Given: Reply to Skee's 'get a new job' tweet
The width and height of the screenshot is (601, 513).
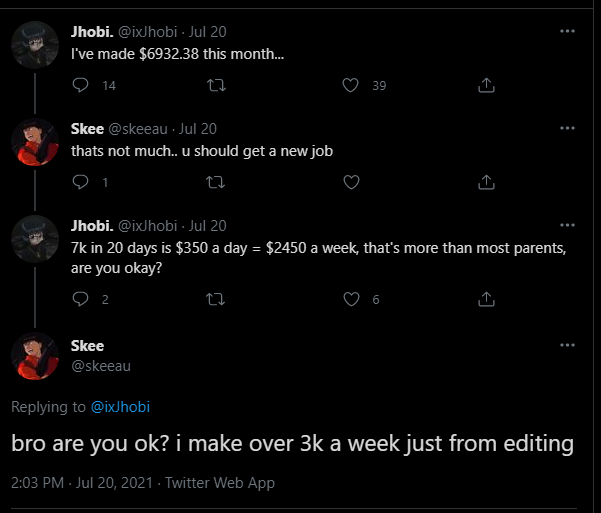Looking at the screenshot, I should pyautogui.click(x=81, y=182).
